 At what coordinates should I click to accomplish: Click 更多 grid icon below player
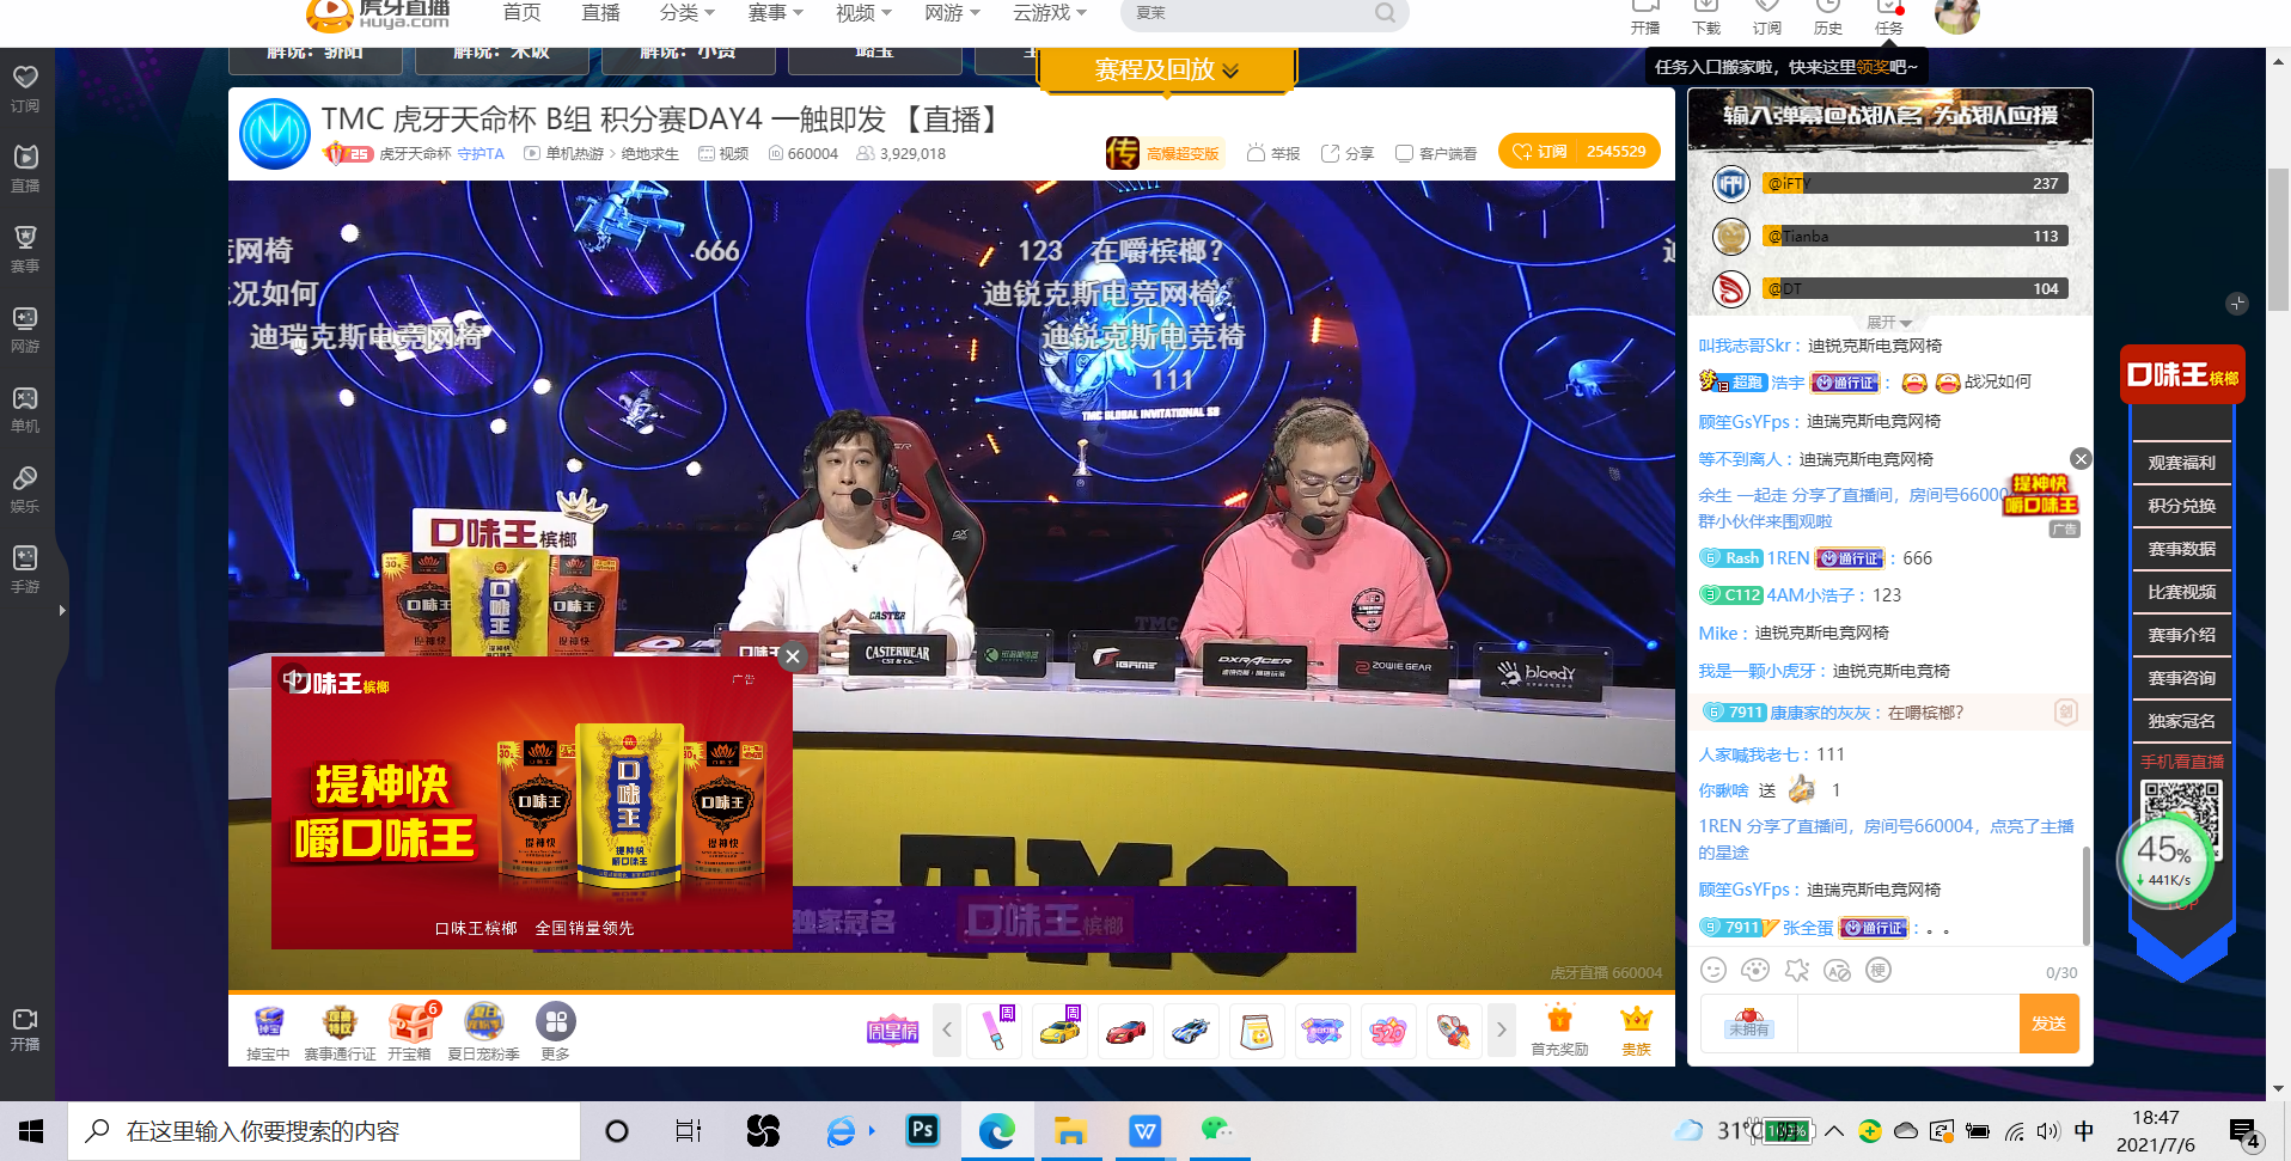click(555, 1032)
